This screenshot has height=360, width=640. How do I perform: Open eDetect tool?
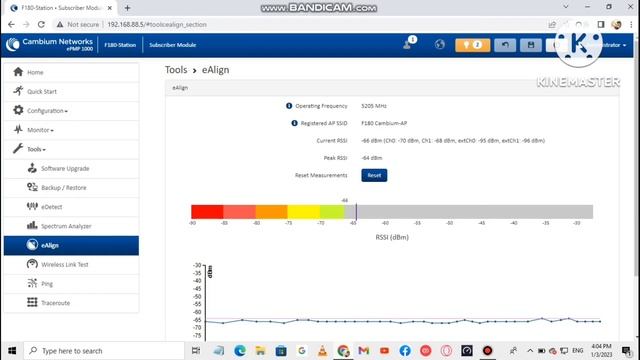(71, 207)
